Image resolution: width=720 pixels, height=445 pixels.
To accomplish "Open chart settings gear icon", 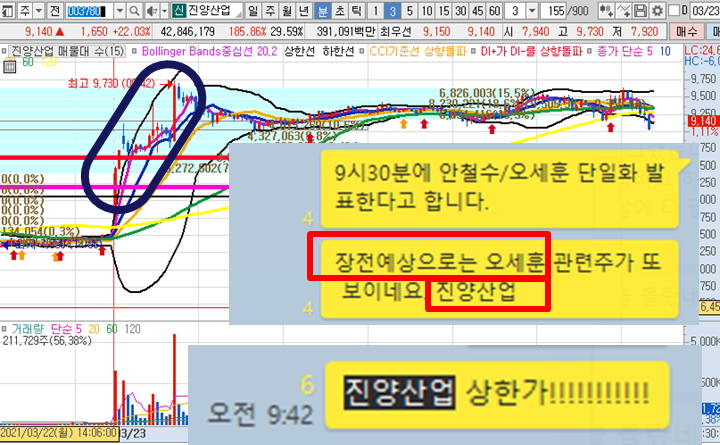I will click(657, 10).
